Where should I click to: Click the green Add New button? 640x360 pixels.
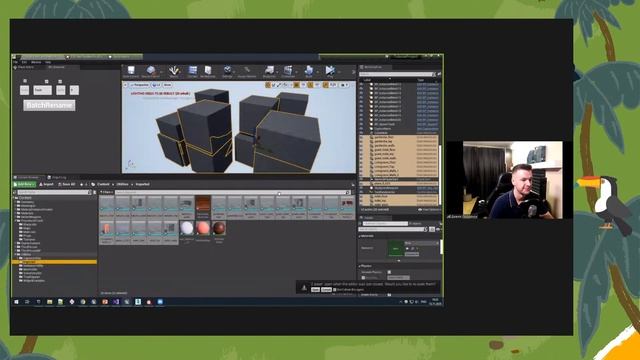[24, 184]
